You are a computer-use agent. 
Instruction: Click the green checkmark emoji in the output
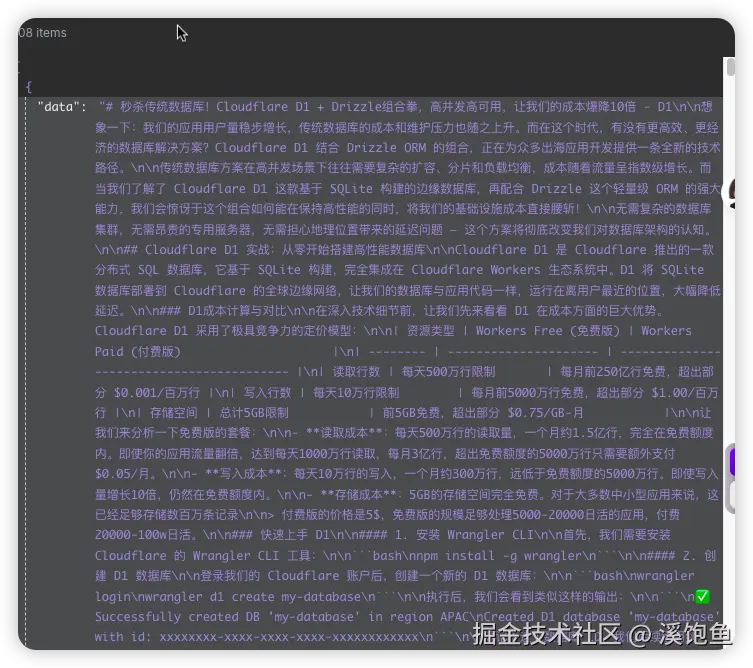click(x=702, y=596)
